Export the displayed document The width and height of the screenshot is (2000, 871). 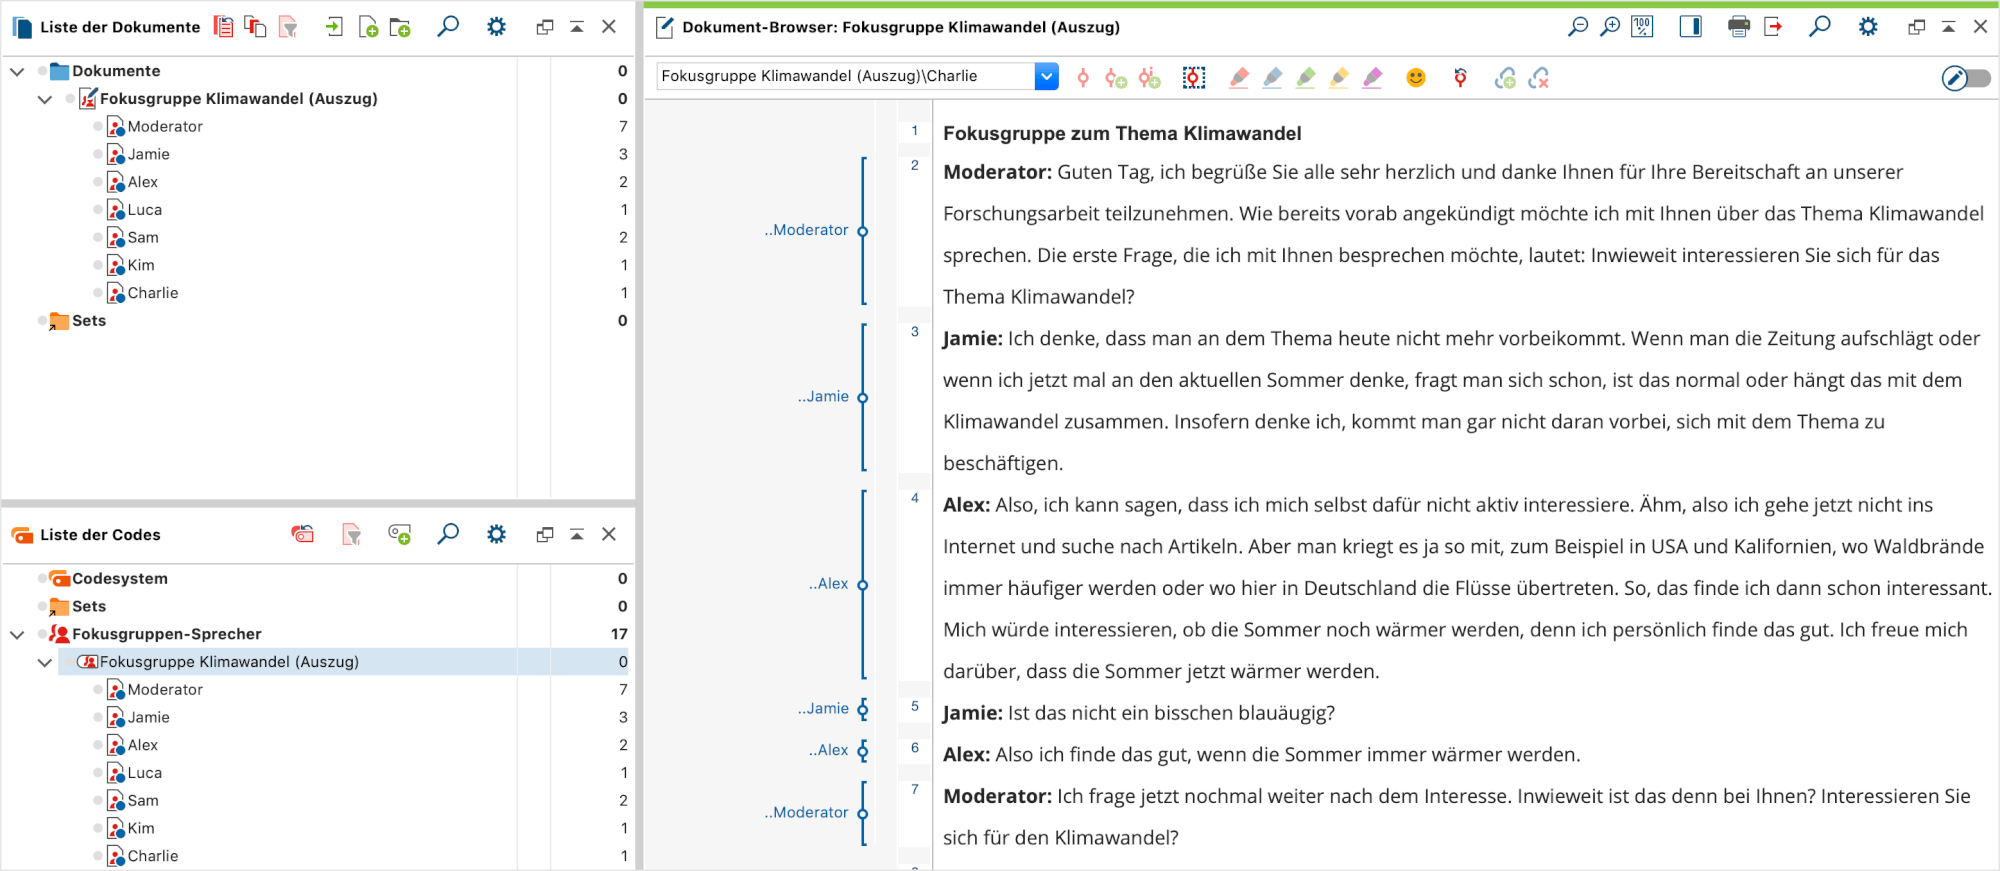1773,27
